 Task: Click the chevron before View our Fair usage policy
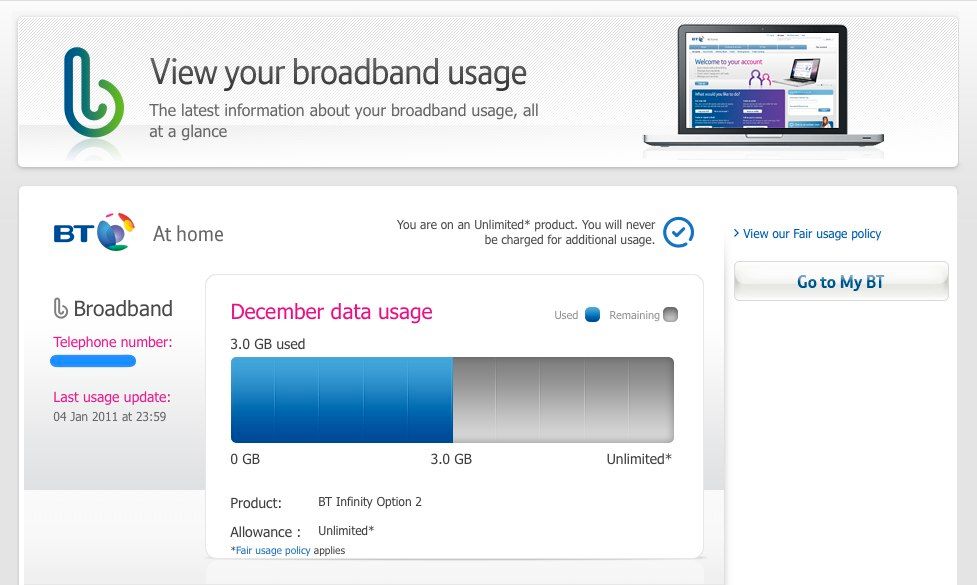point(737,233)
